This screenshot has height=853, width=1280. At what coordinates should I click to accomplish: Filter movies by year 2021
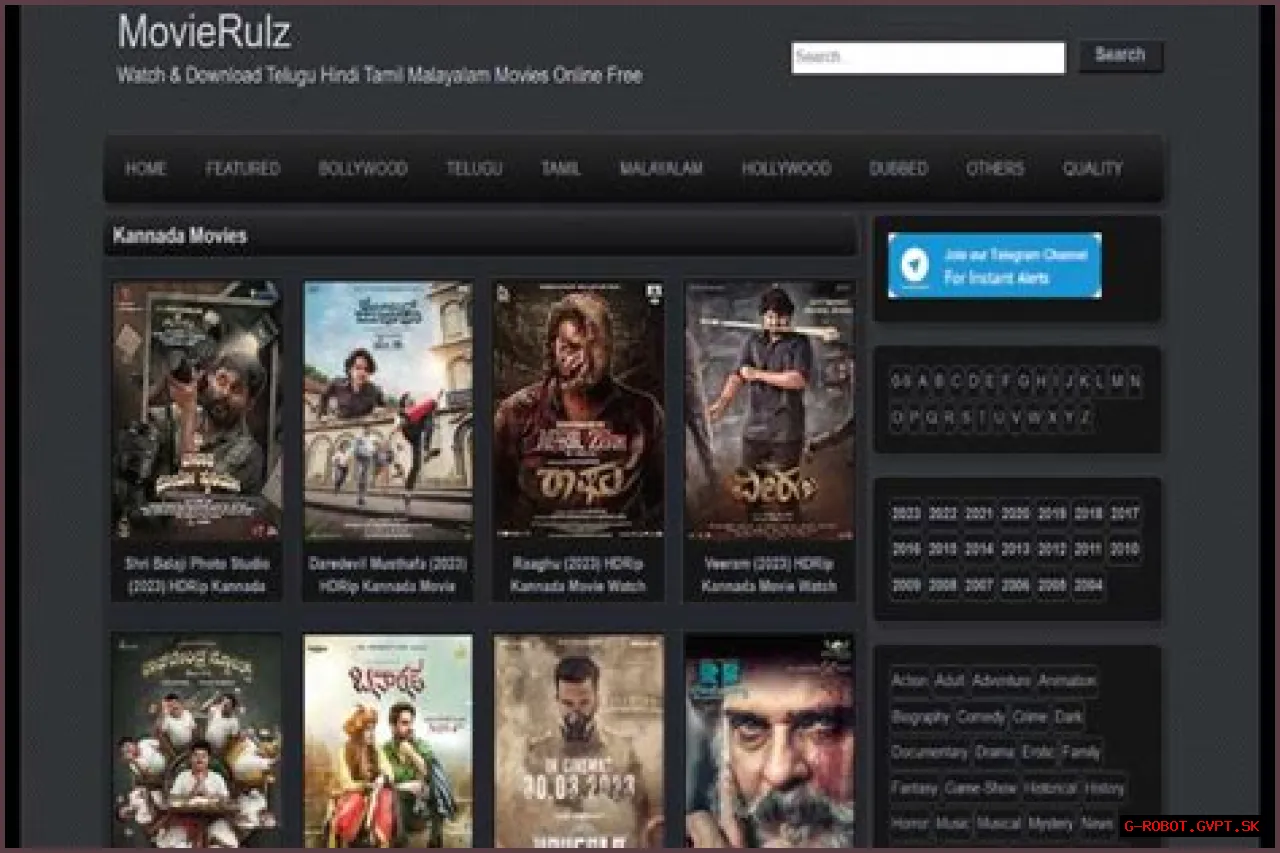979,514
